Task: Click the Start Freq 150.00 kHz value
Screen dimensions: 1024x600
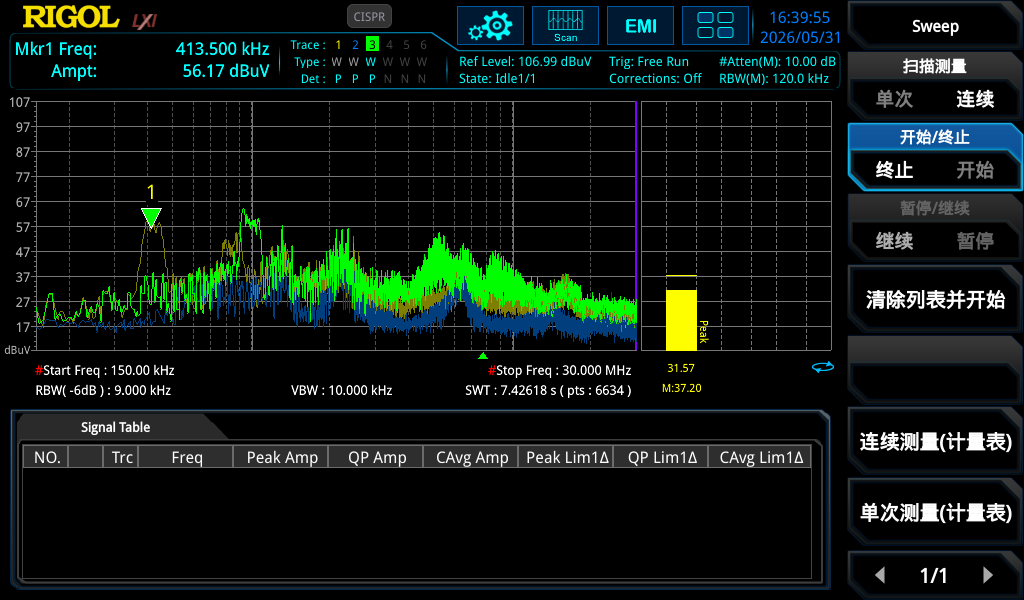Action: click(x=104, y=370)
